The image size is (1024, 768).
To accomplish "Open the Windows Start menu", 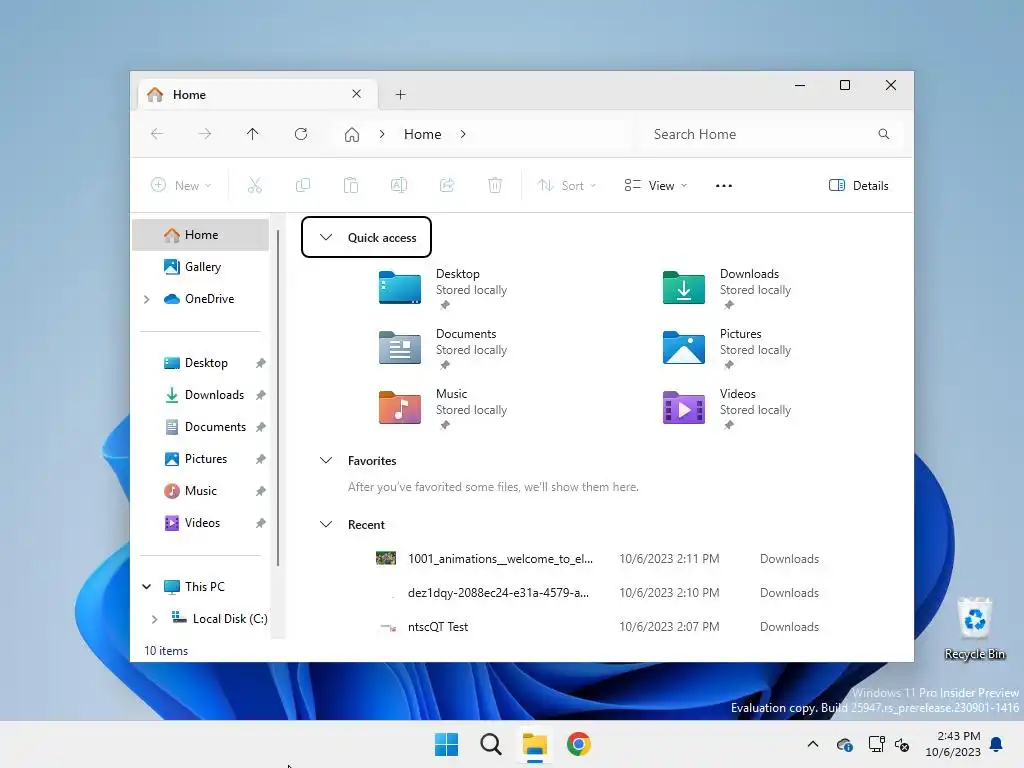I will tap(447, 744).
